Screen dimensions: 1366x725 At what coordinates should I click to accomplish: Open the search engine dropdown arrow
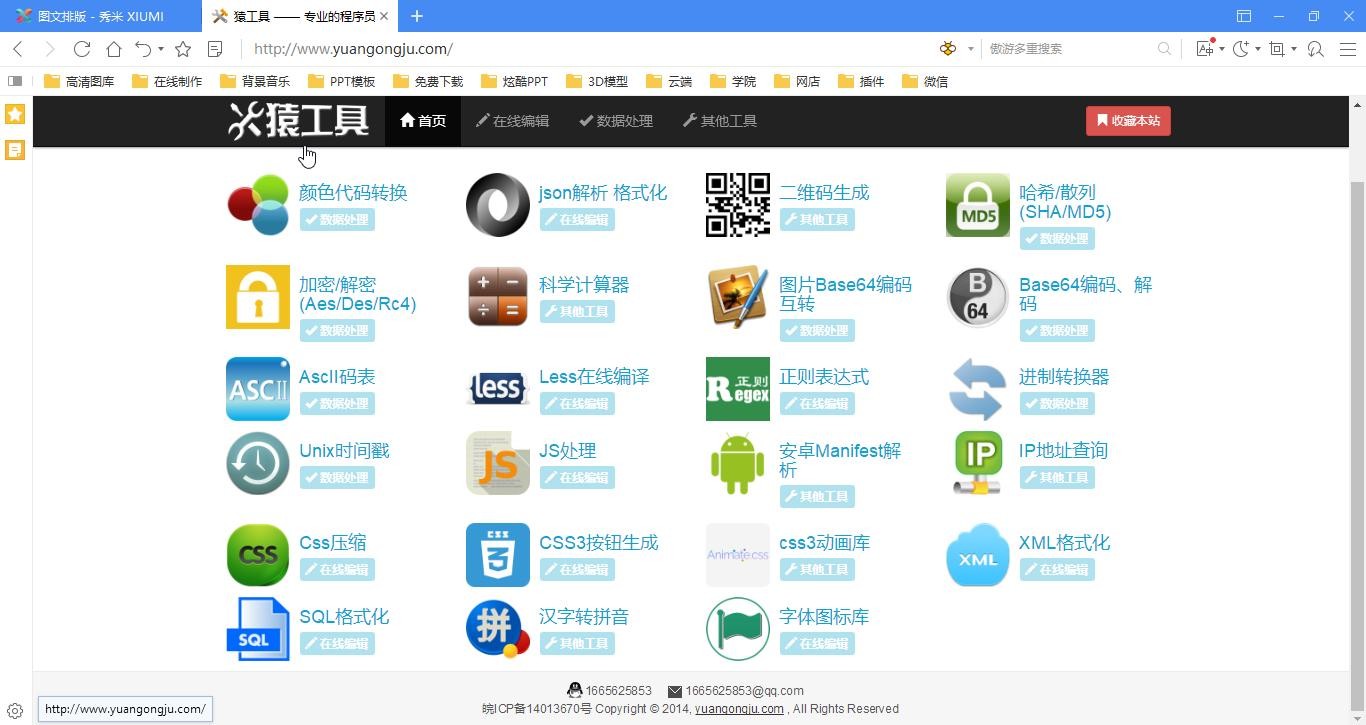(970, 49)
